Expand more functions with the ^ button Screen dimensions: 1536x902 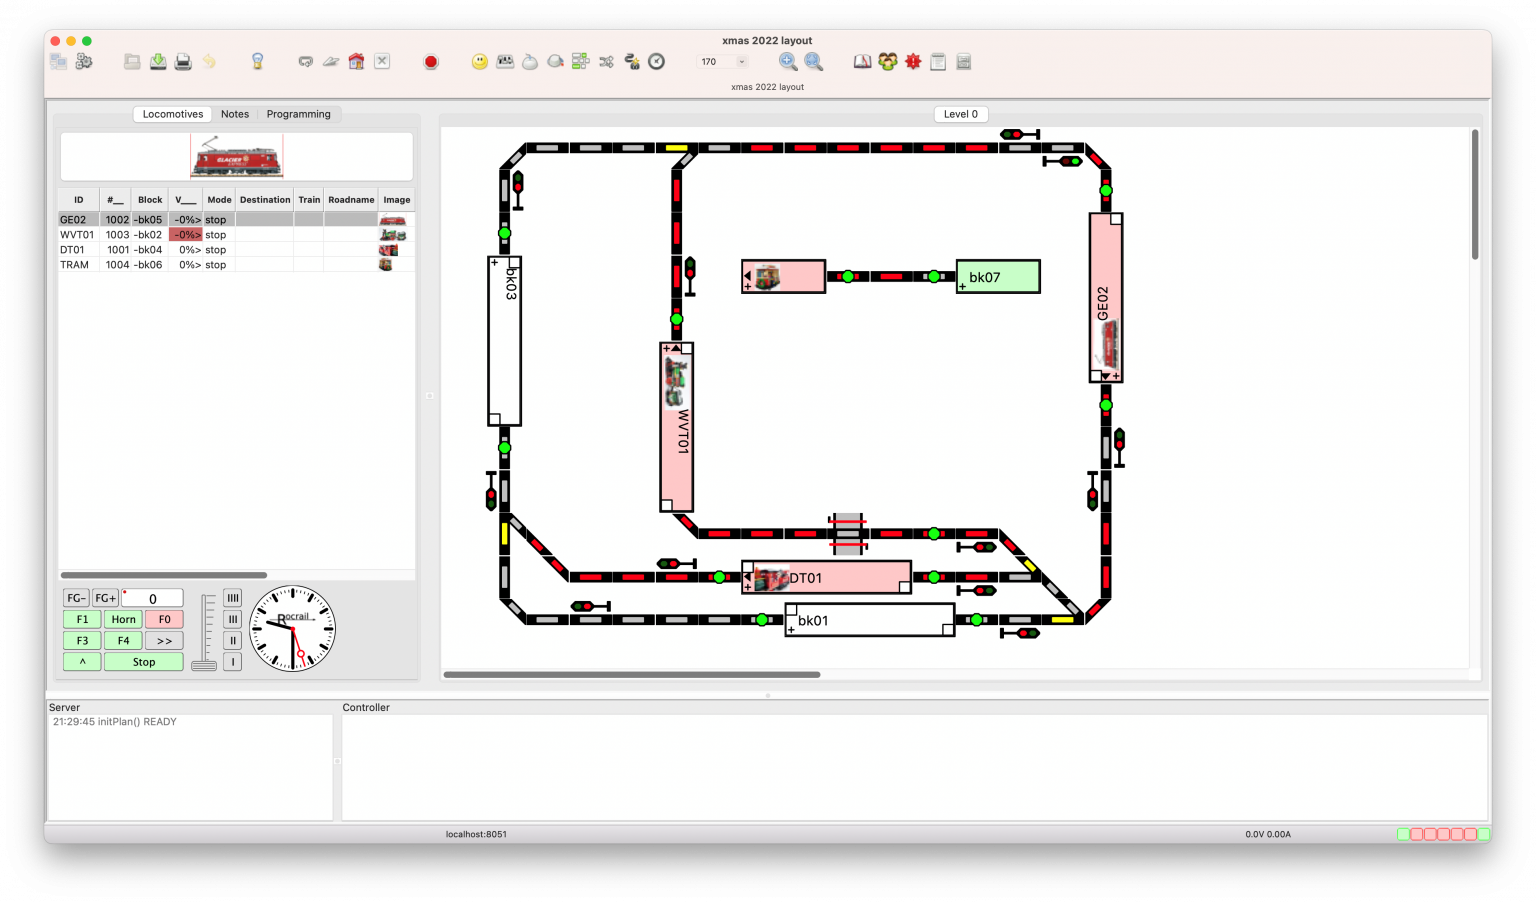(x=82, y=661)
